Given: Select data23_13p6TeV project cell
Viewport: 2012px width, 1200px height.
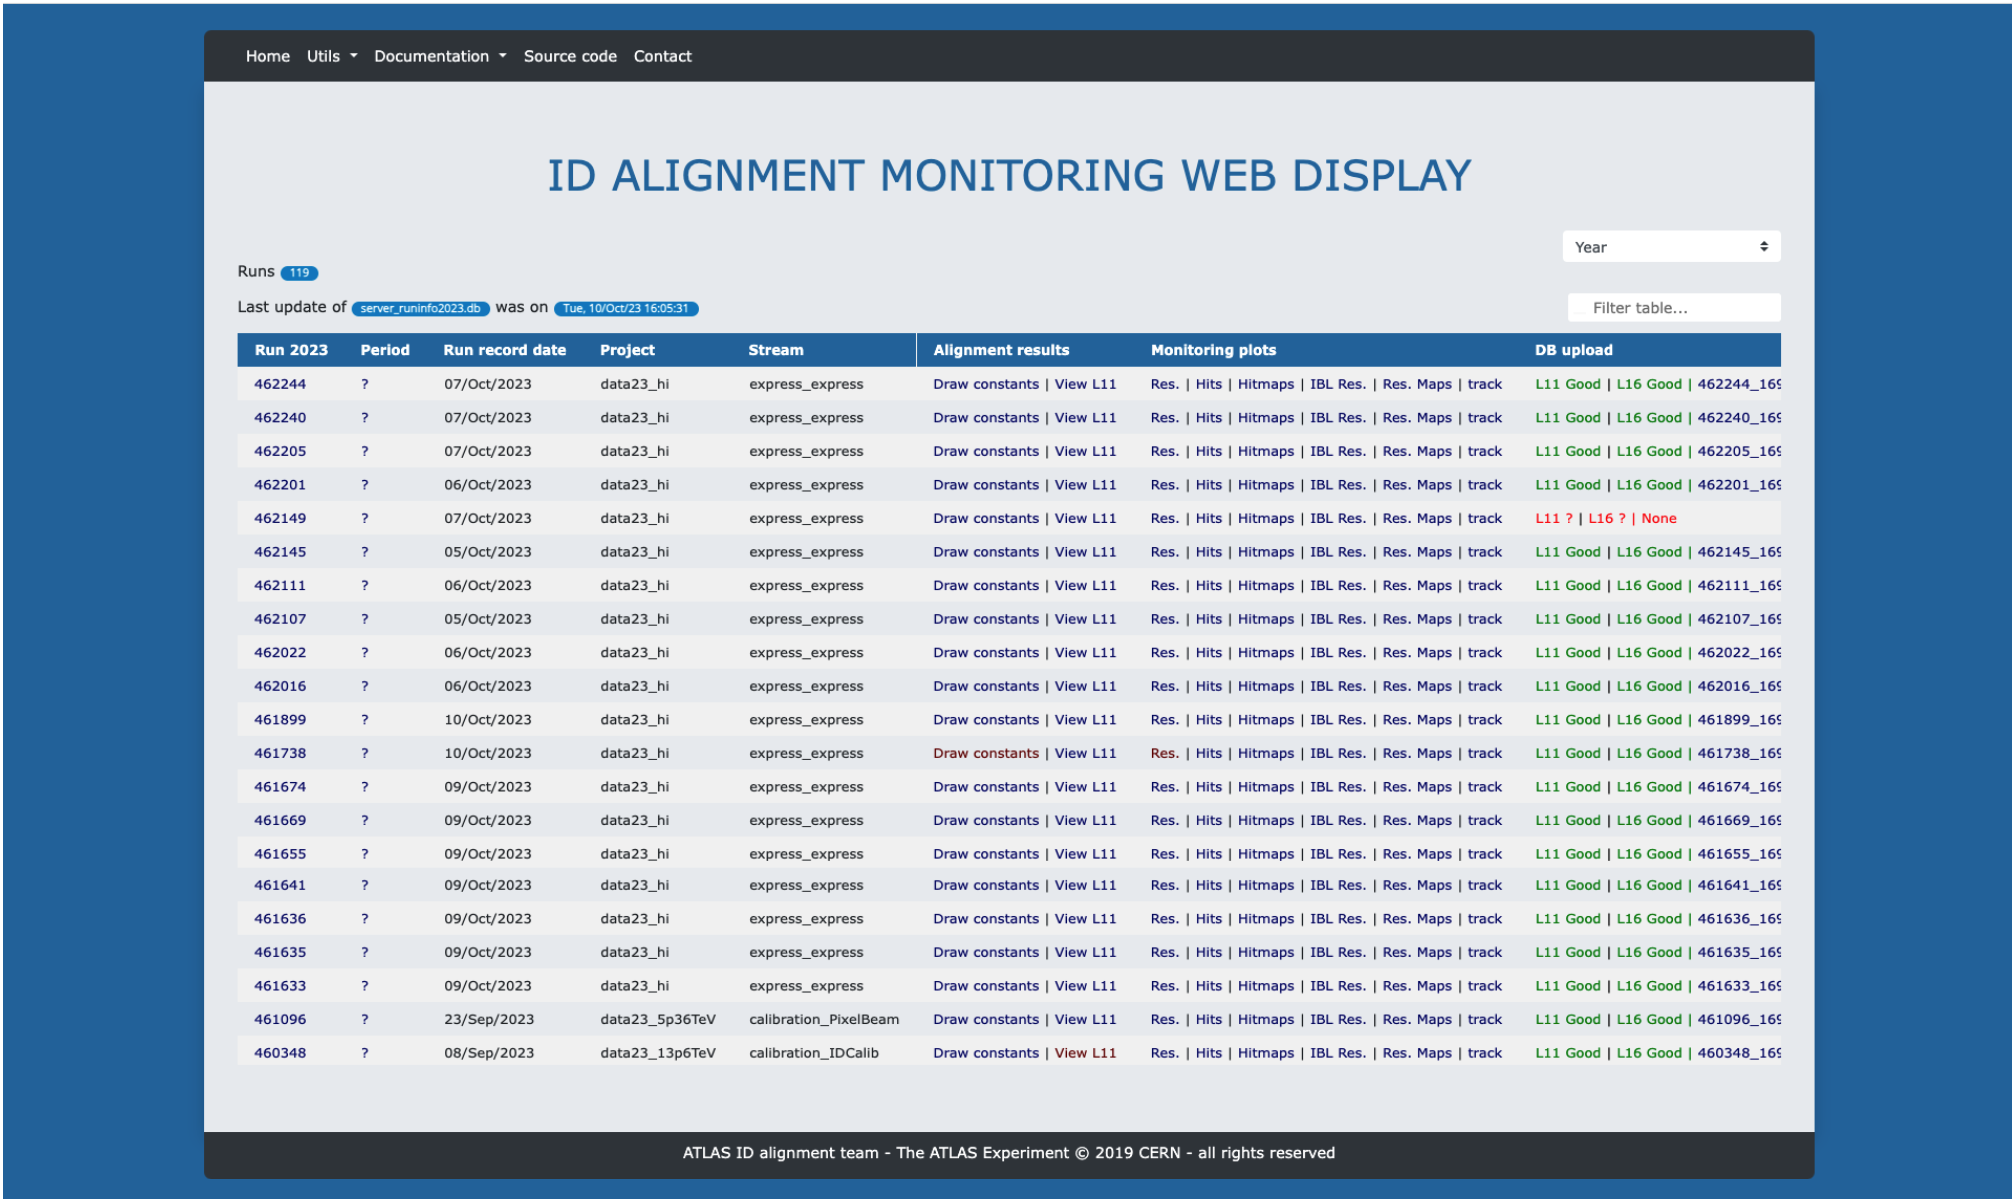Looking at the screenshot, I should (658, 1053).
